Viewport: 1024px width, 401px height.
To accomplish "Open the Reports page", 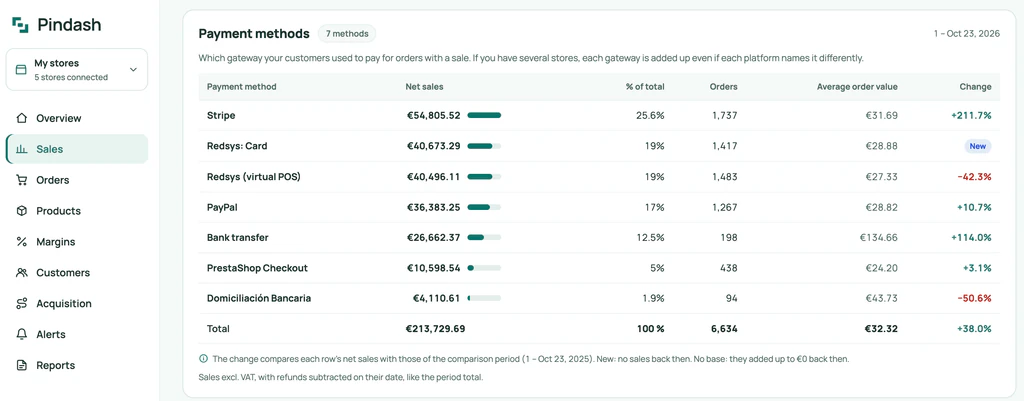I will click(77, 365).
